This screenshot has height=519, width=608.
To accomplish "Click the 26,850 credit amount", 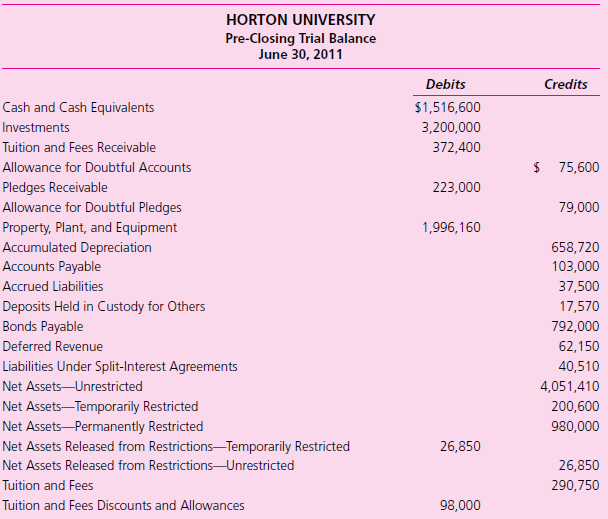I will pyautogui.click(x=579, y=465).
